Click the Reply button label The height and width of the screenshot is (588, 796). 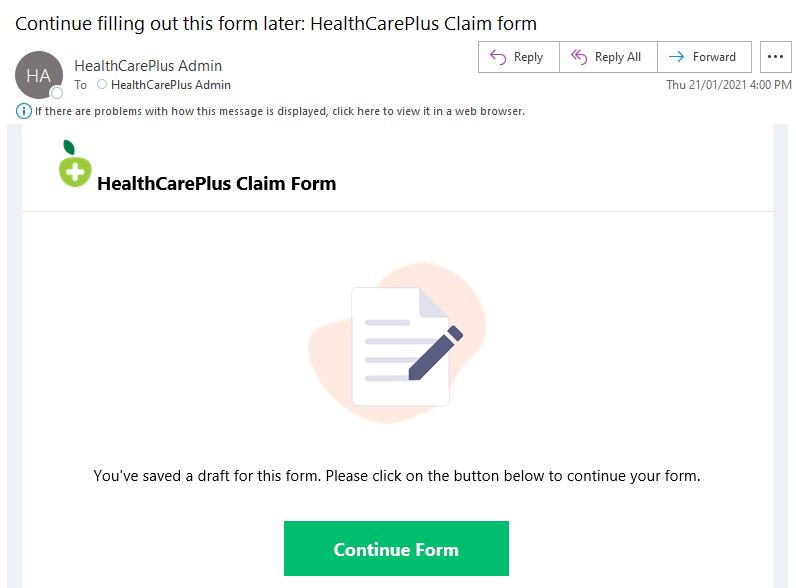coord(528,57)
